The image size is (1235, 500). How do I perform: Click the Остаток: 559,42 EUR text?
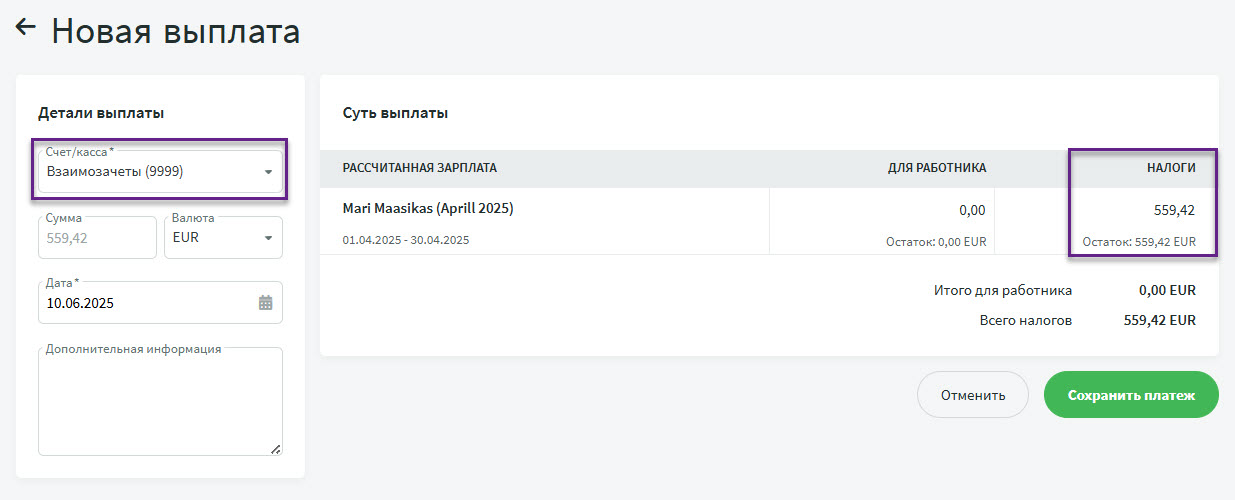pos(1139,241)
